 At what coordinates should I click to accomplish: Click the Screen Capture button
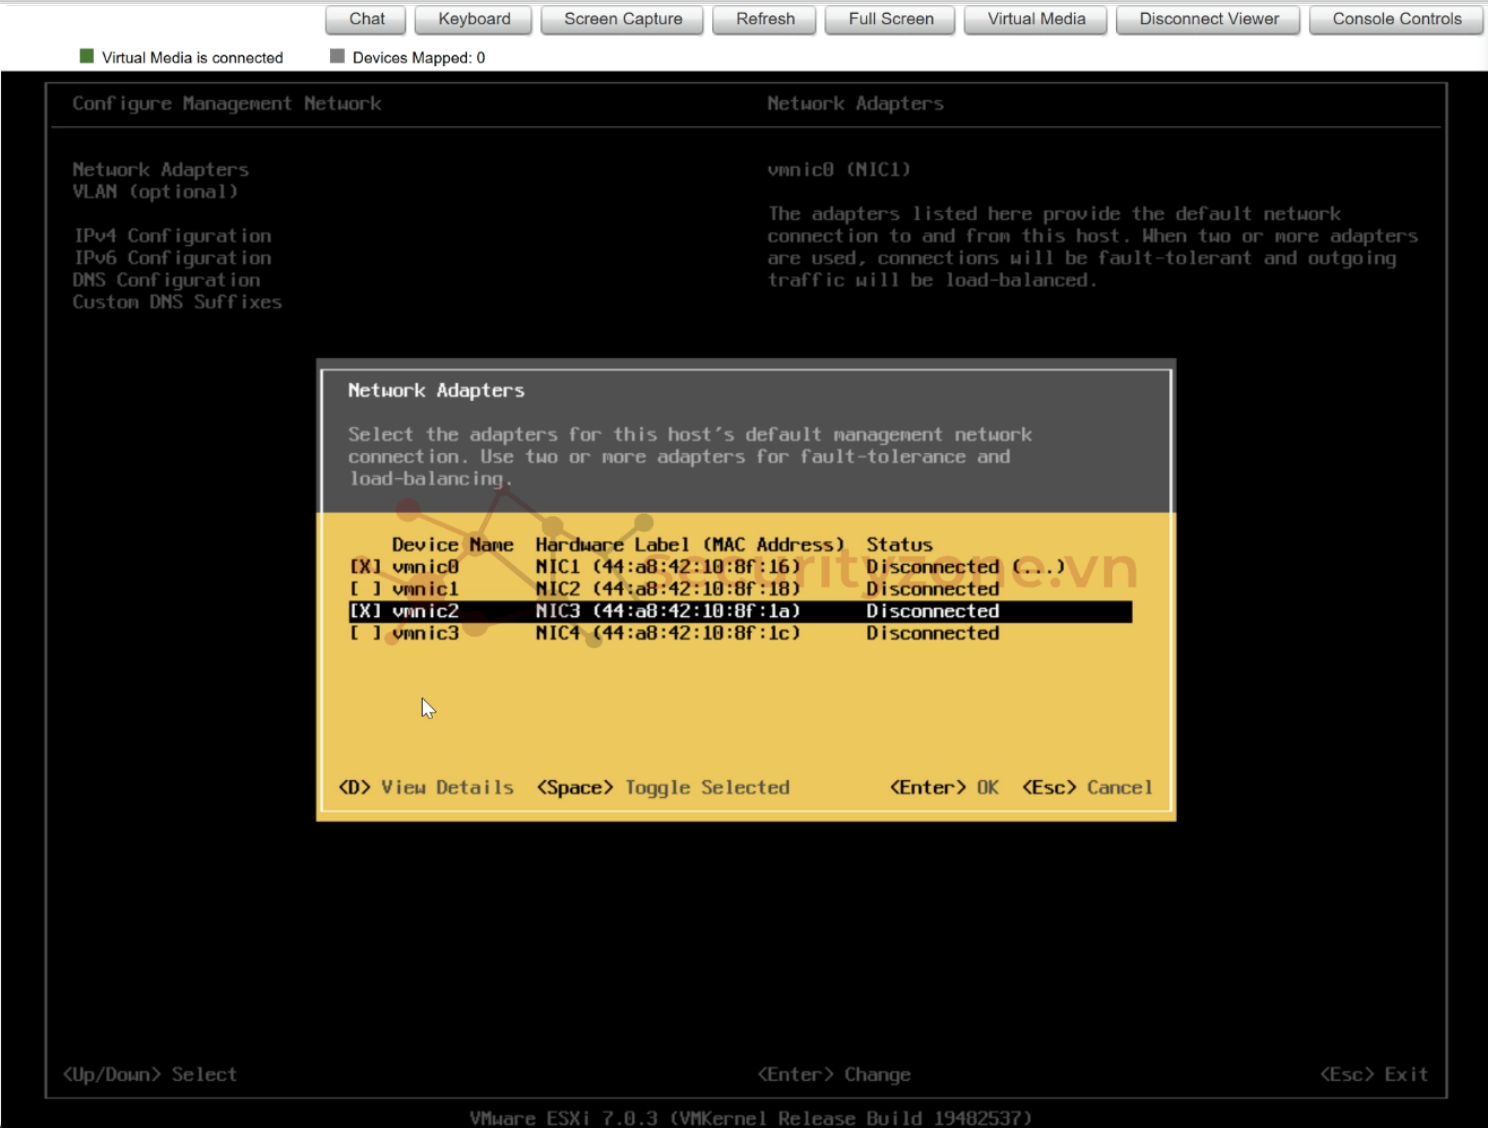click(623, 19)
